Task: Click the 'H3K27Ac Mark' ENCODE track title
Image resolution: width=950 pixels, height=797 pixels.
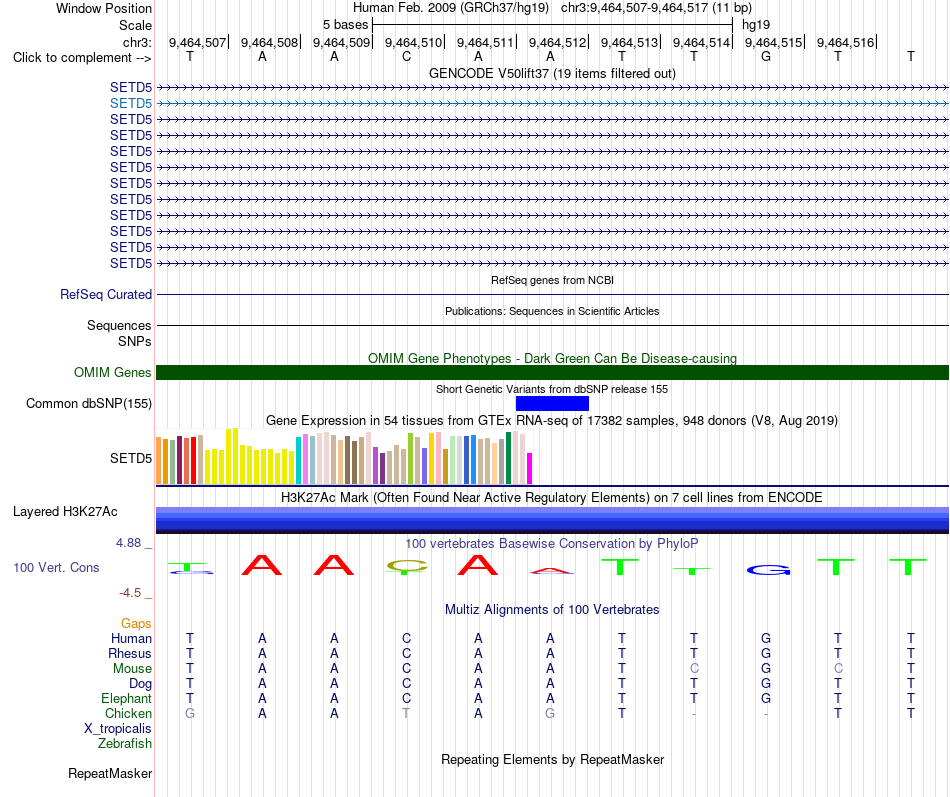Action: pos(552,498)
